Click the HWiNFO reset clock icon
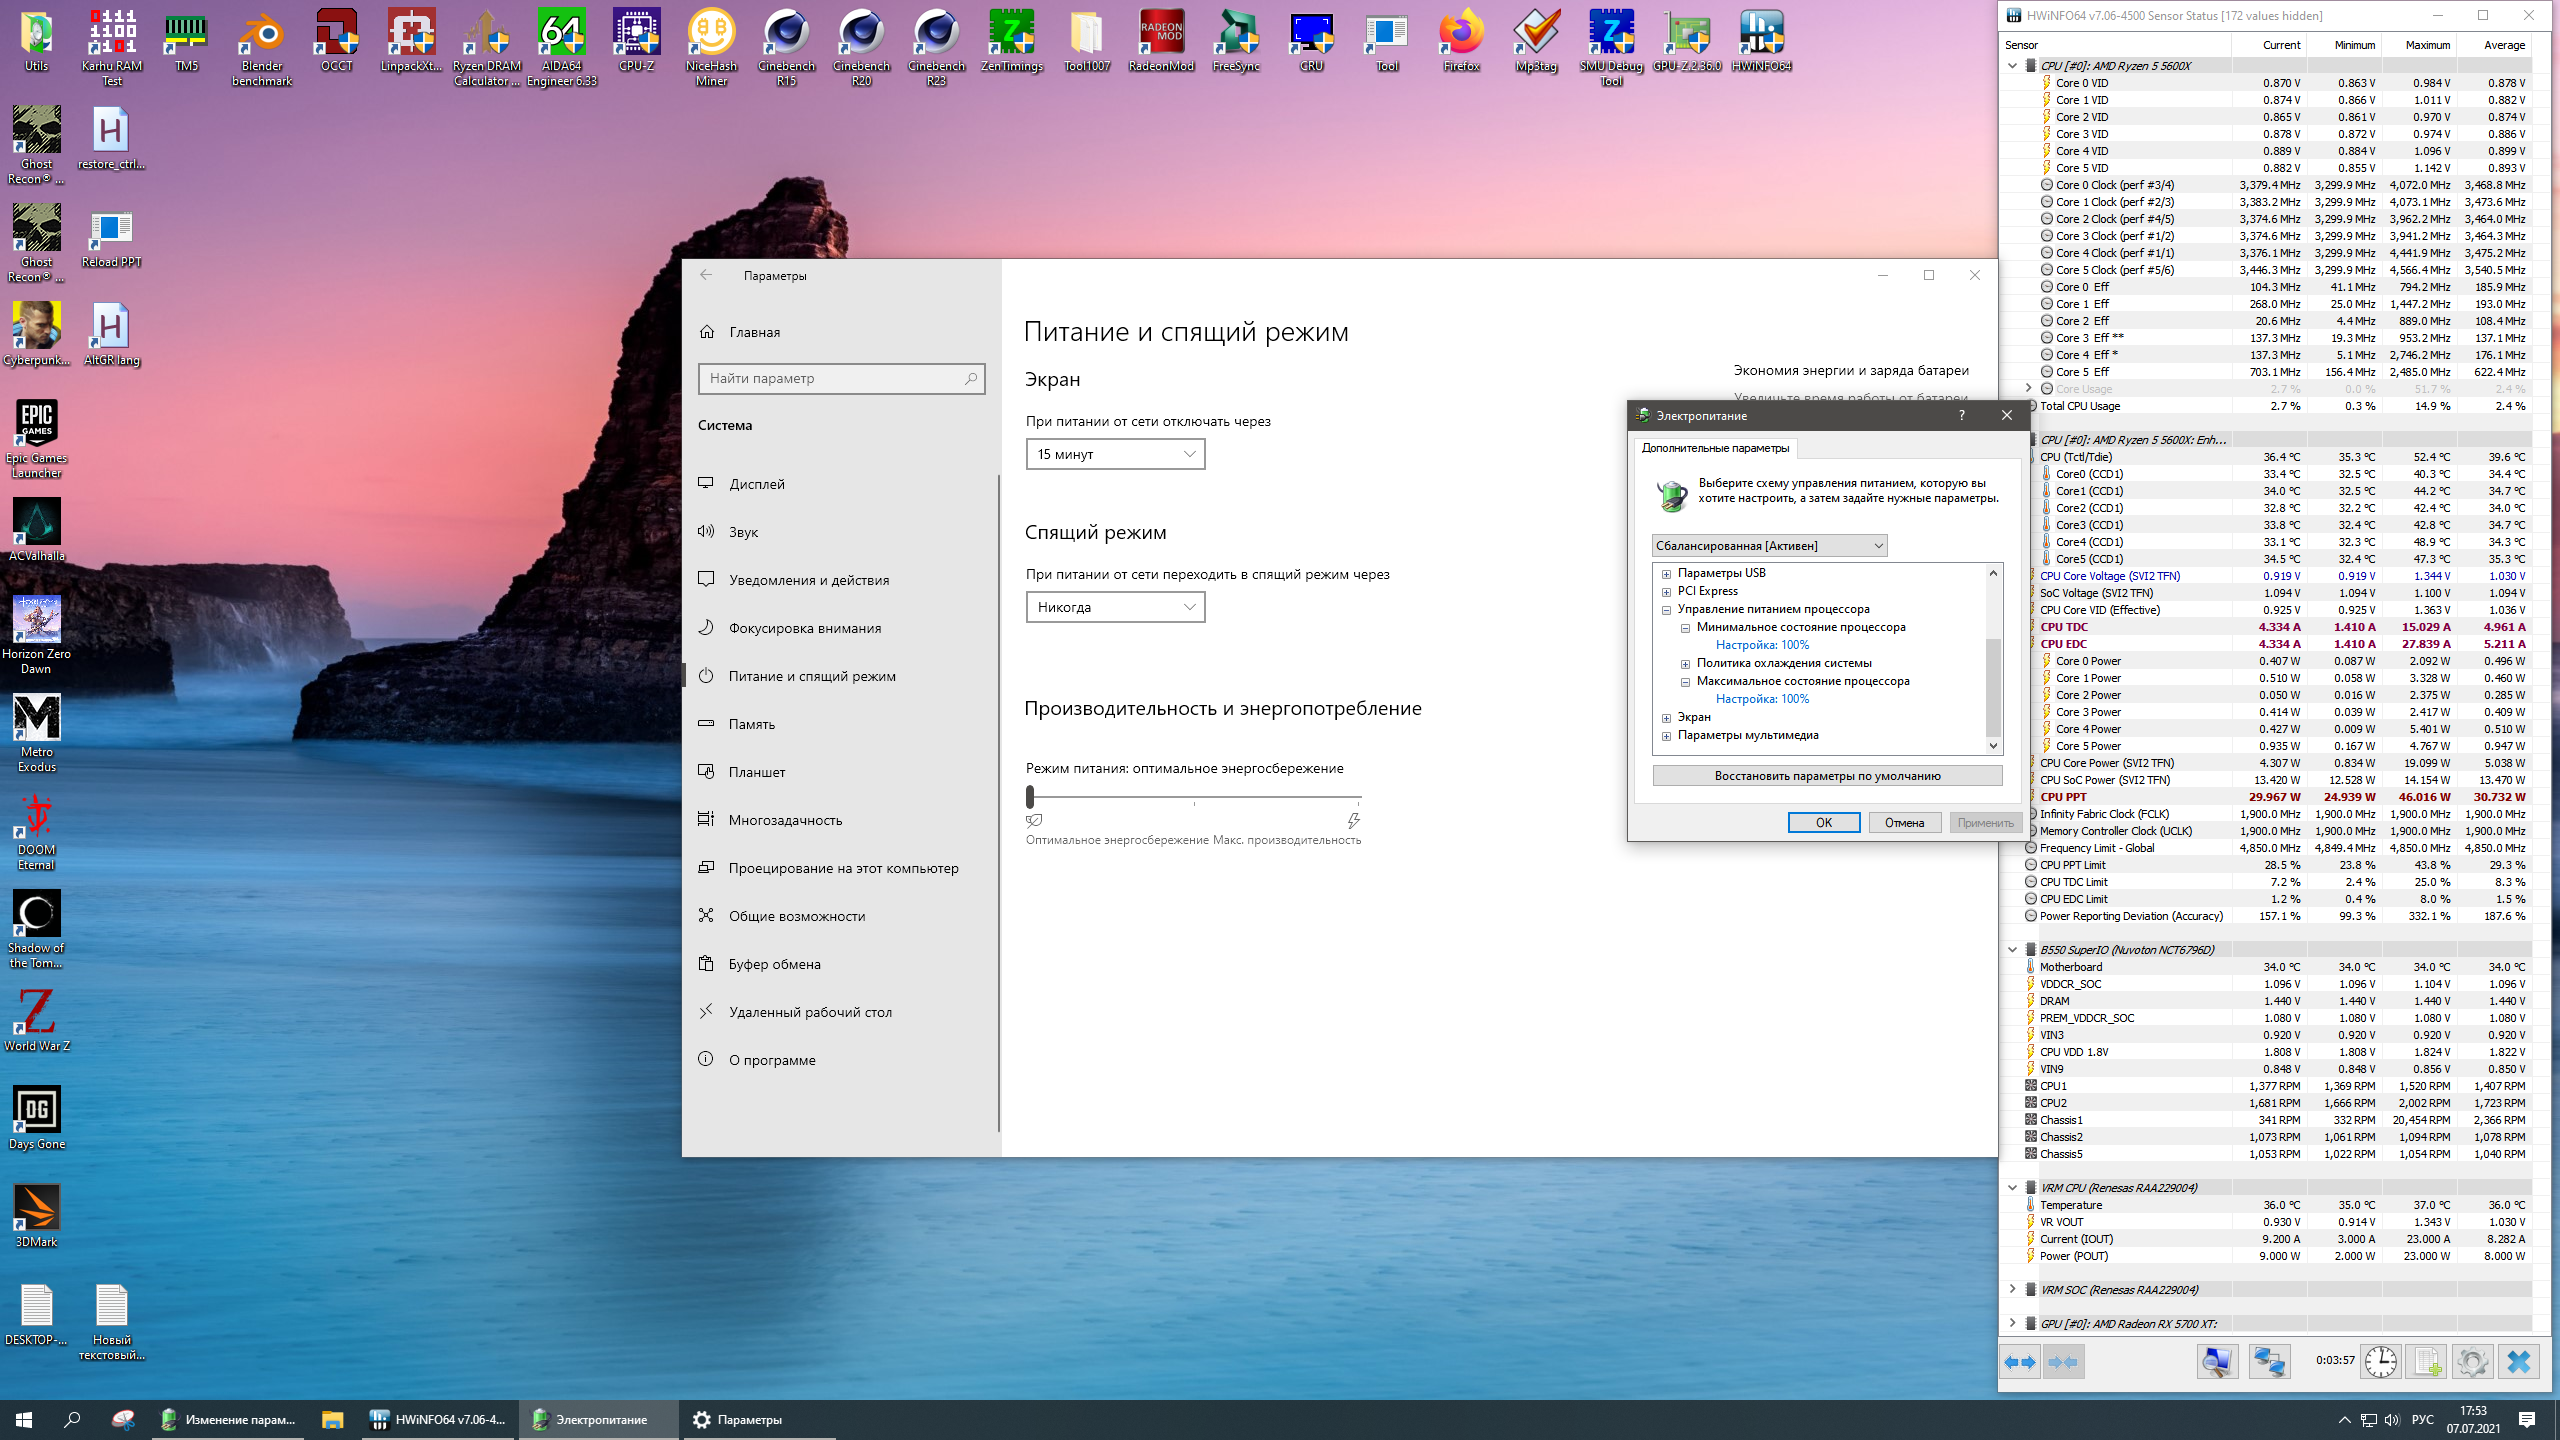The width and height of the screenshot is (2560, 1440). (2381, 1362)
